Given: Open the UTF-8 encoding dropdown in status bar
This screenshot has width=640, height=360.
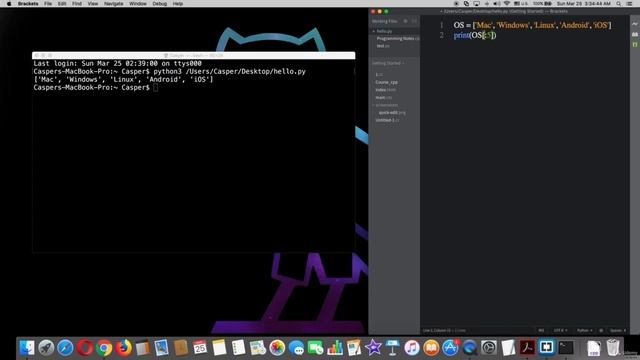Looking at the screenshot, I should pyautogui.click(x=560, y=331).
